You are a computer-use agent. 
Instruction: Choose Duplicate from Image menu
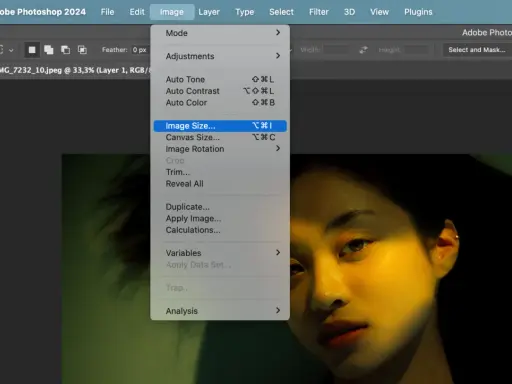[220, 207]
